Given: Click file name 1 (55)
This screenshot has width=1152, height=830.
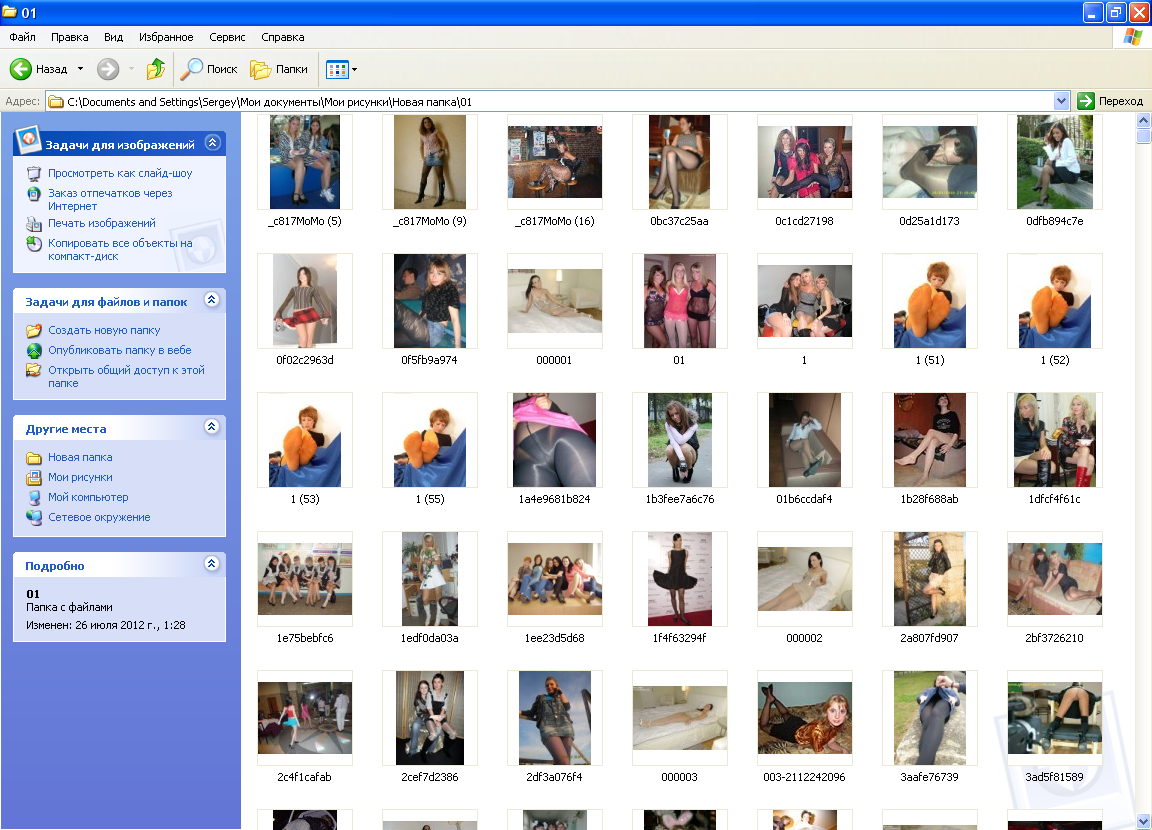Looking at the screenshot, I should (x=430, y=499).
